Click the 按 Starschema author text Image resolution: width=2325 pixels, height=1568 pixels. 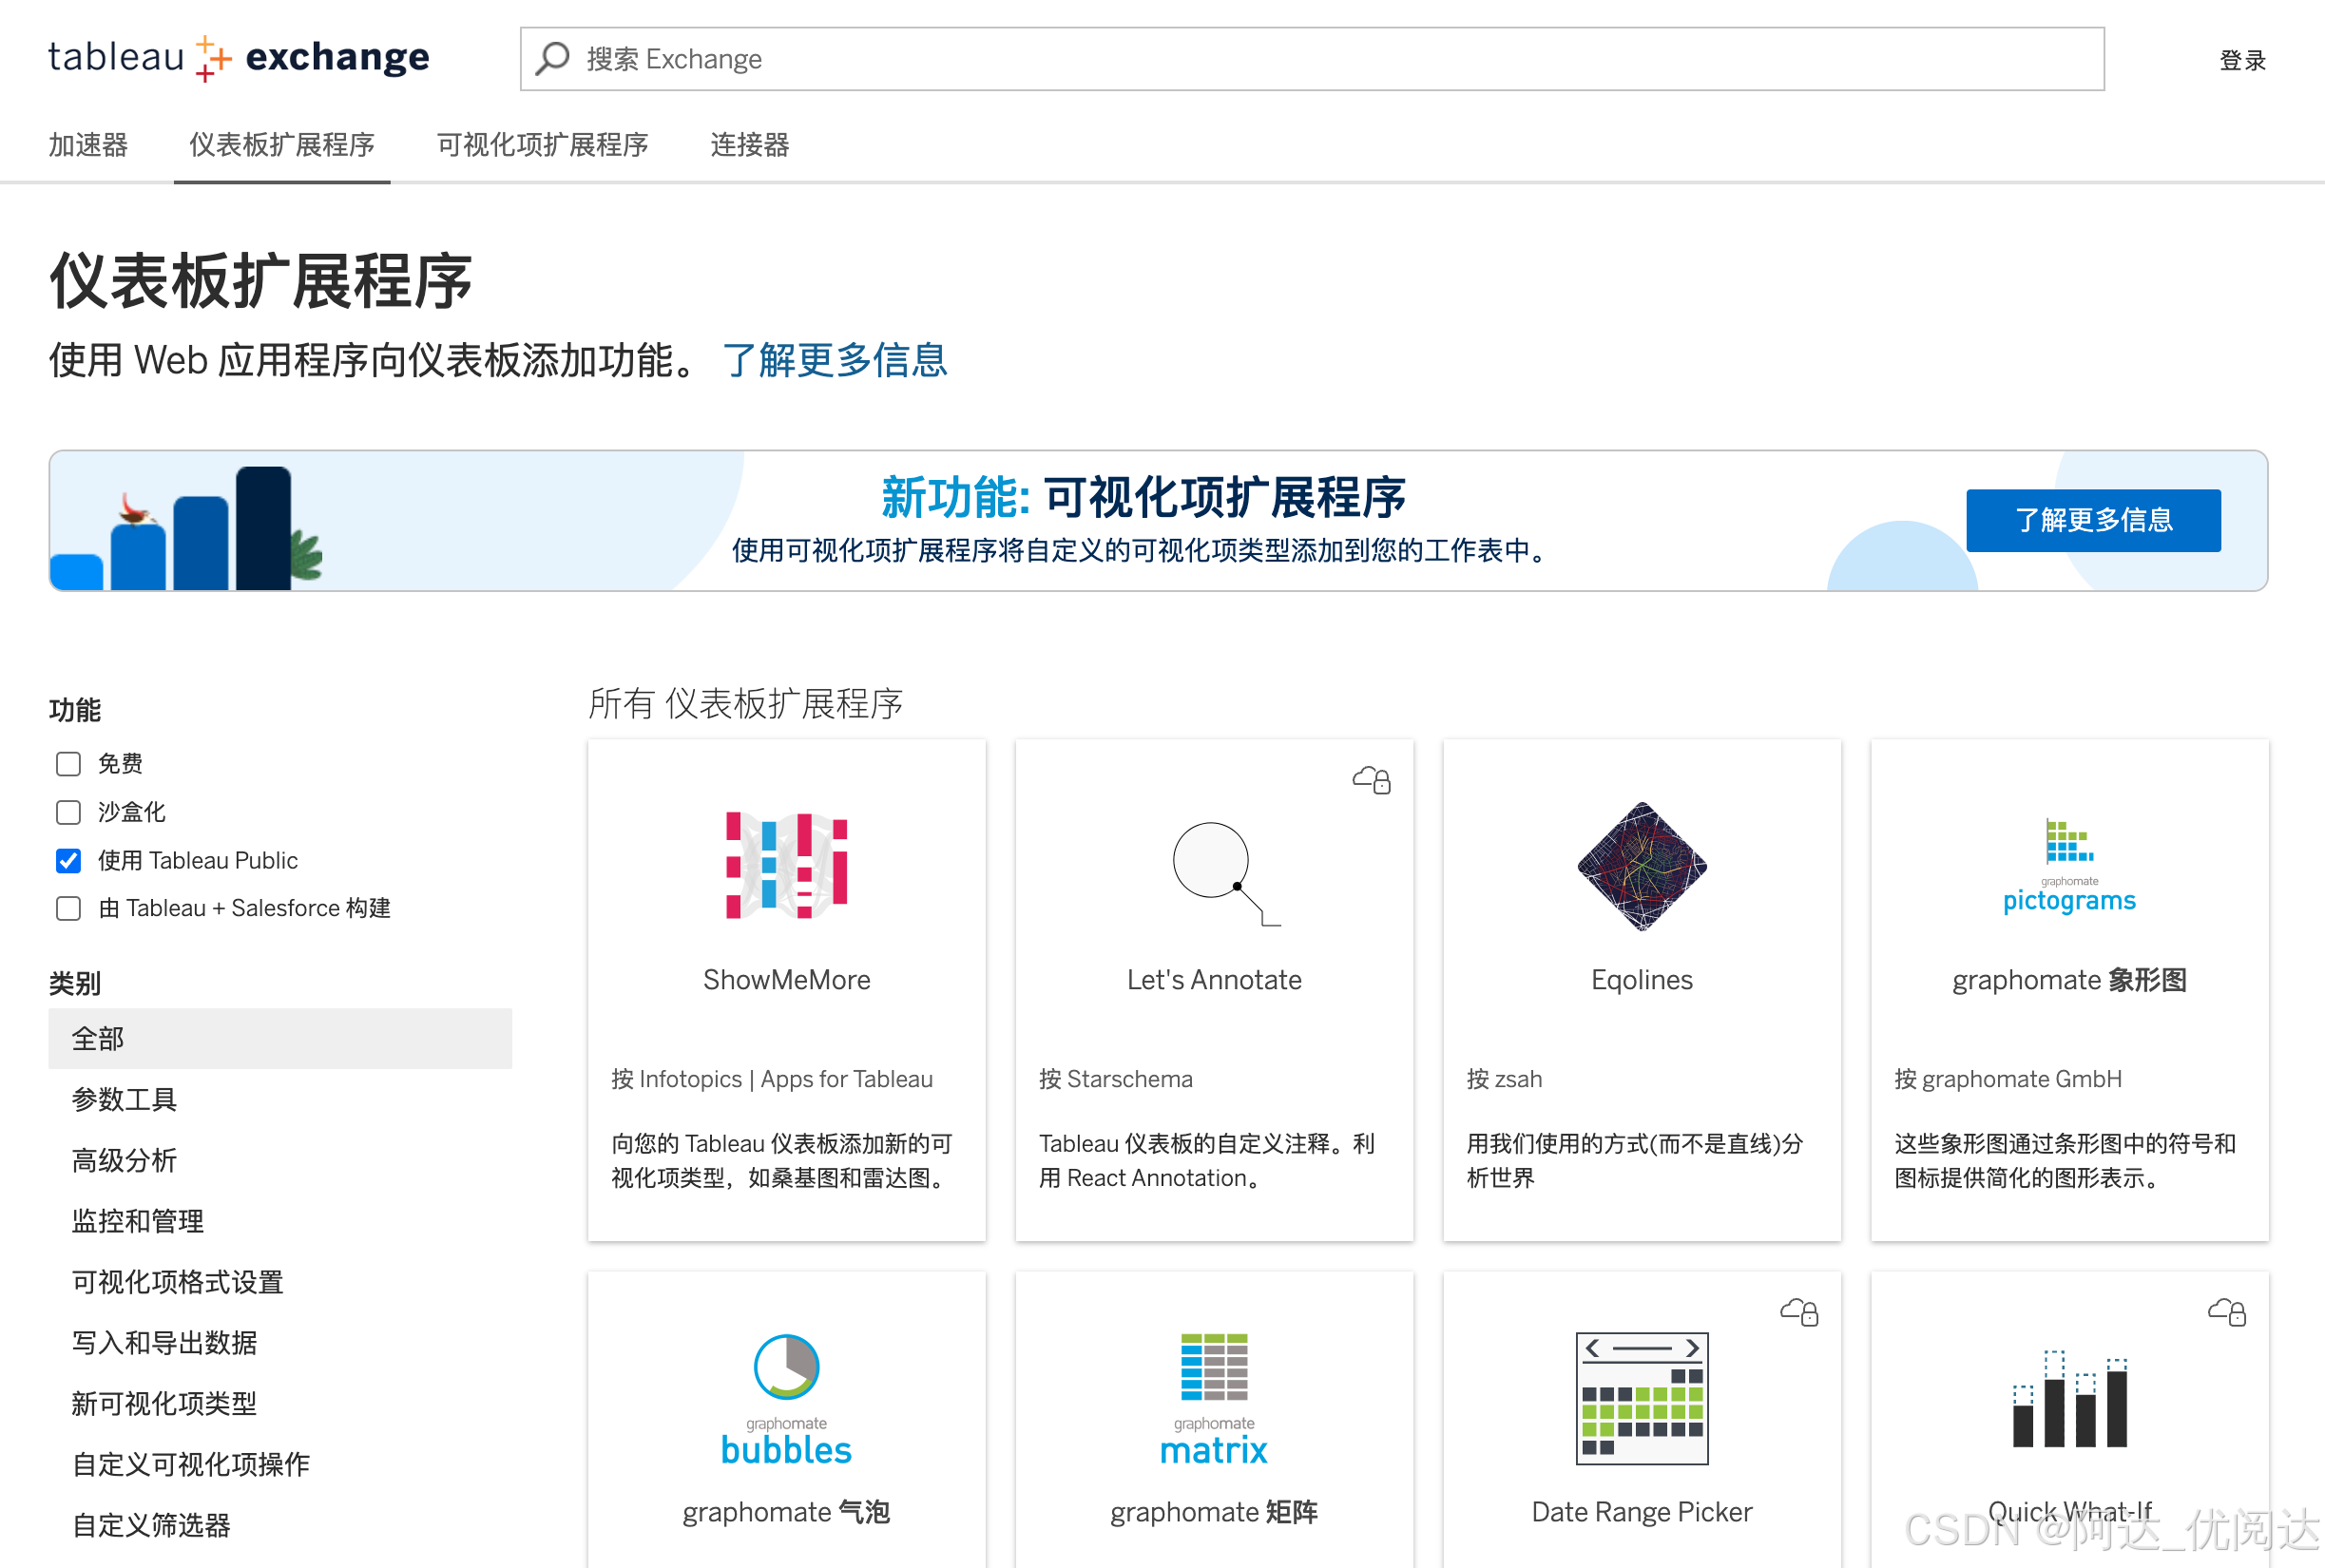point(1115,1079)
